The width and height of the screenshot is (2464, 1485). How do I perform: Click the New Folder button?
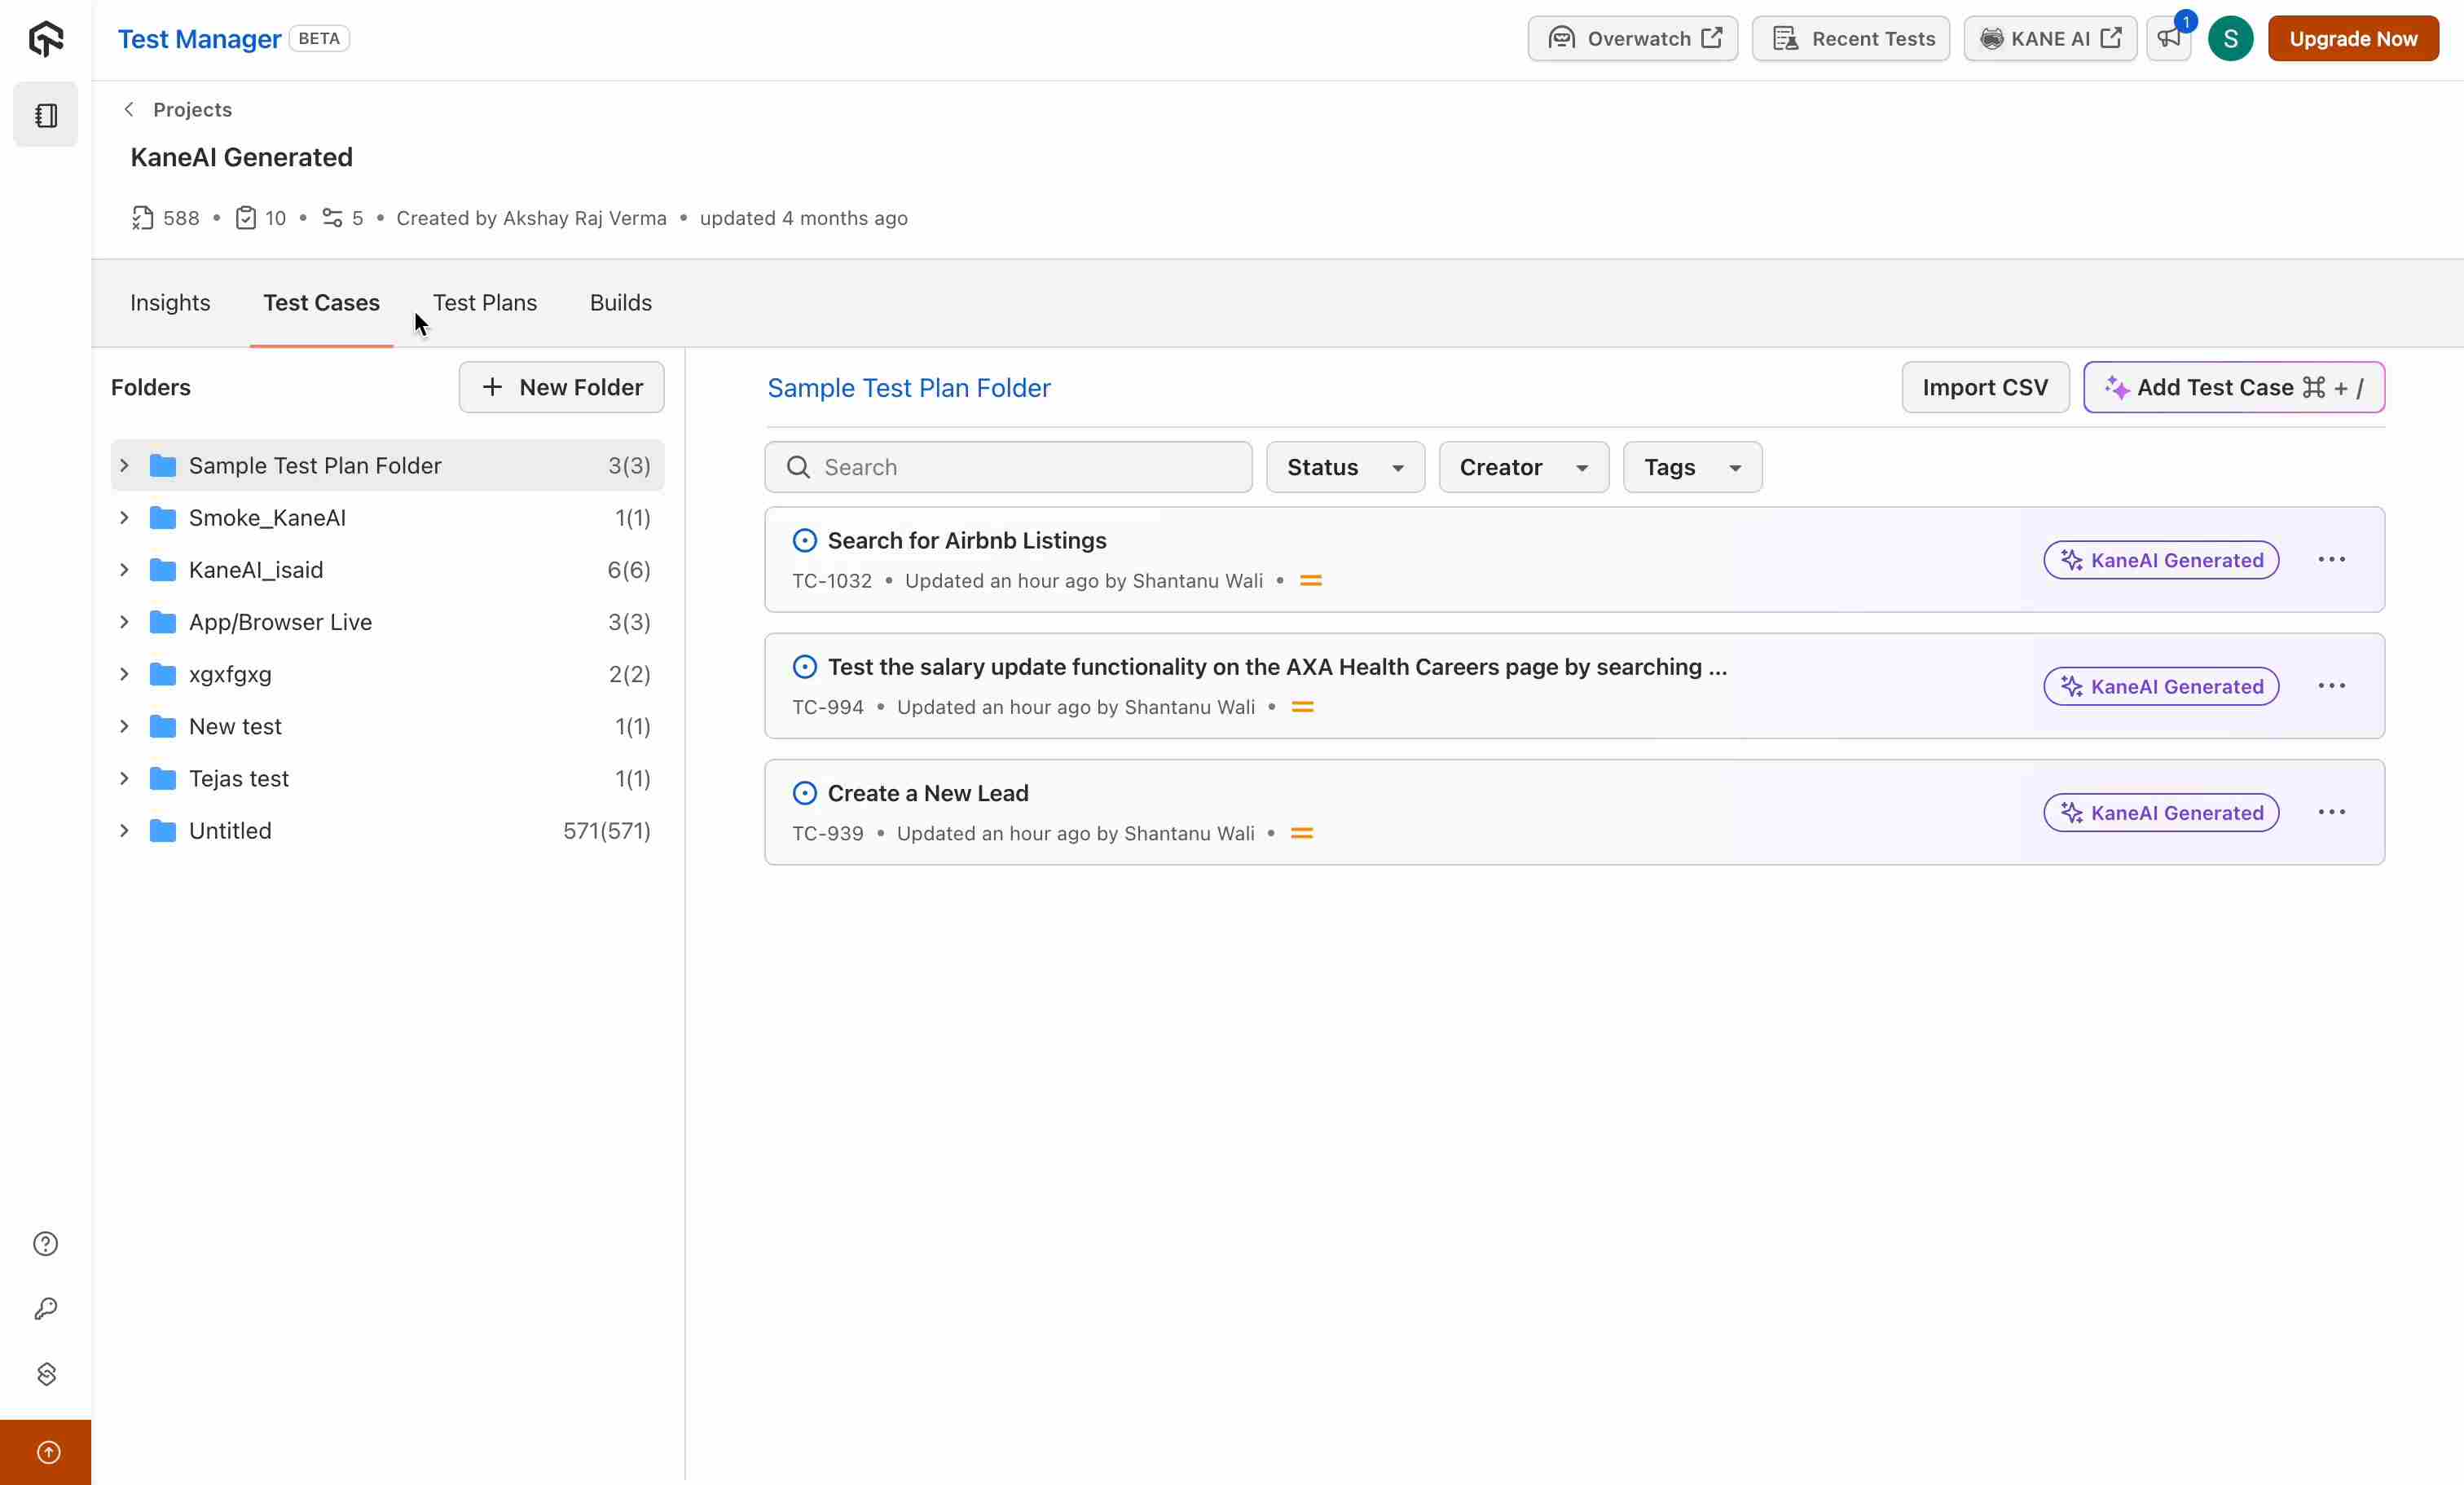561,387
